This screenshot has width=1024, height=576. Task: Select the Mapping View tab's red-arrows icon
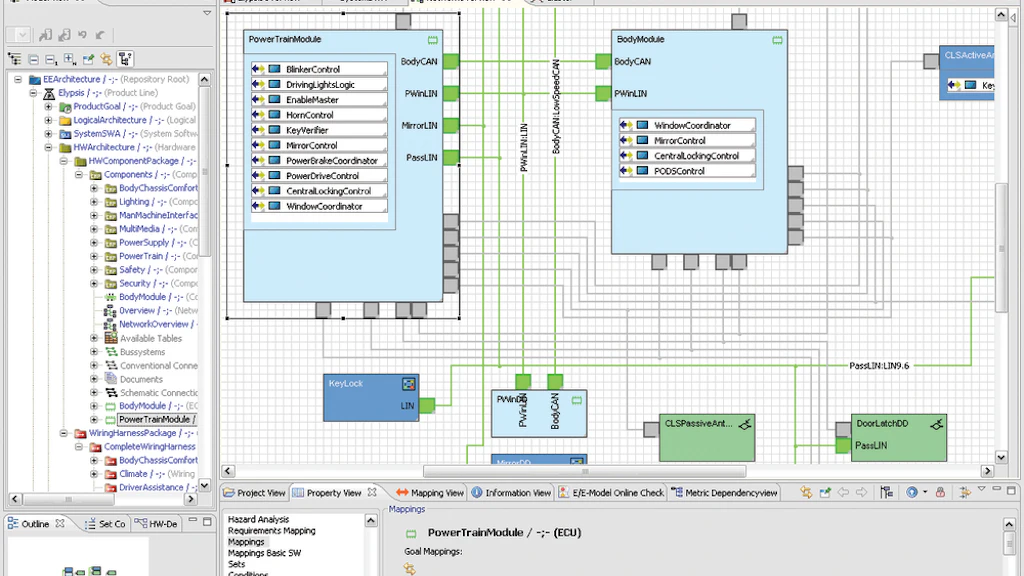pos(404,492)
